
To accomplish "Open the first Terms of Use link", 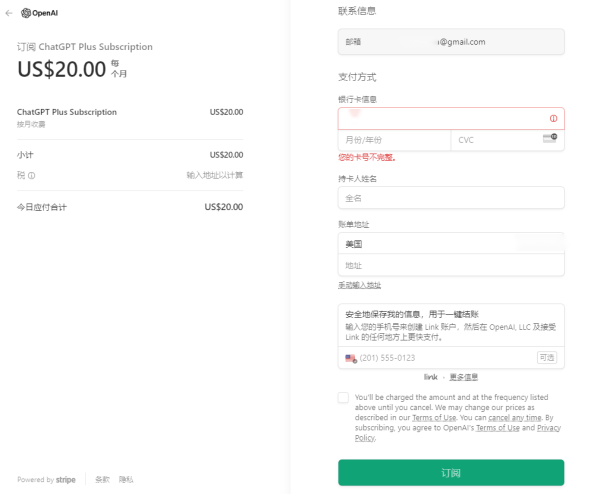I will point(434,417).
